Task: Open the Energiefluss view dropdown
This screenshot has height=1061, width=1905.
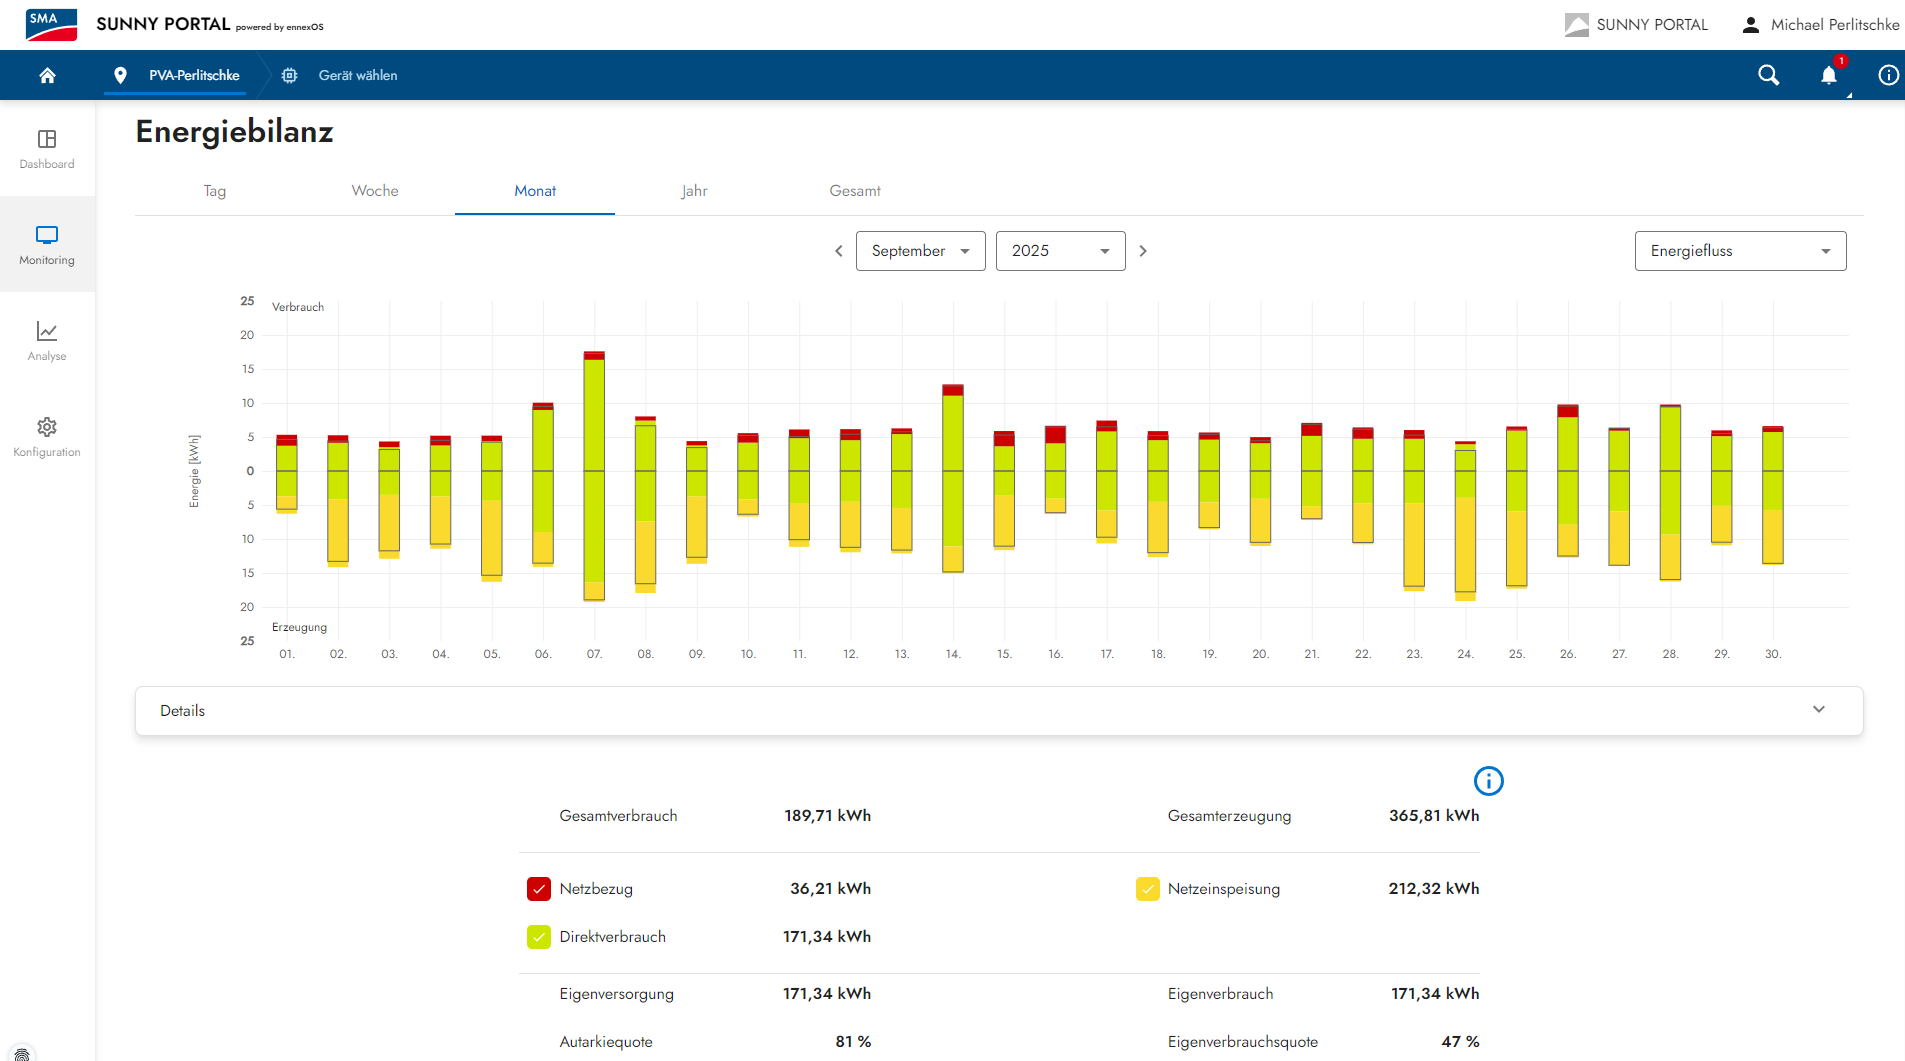Action: tap(1740, 251)
